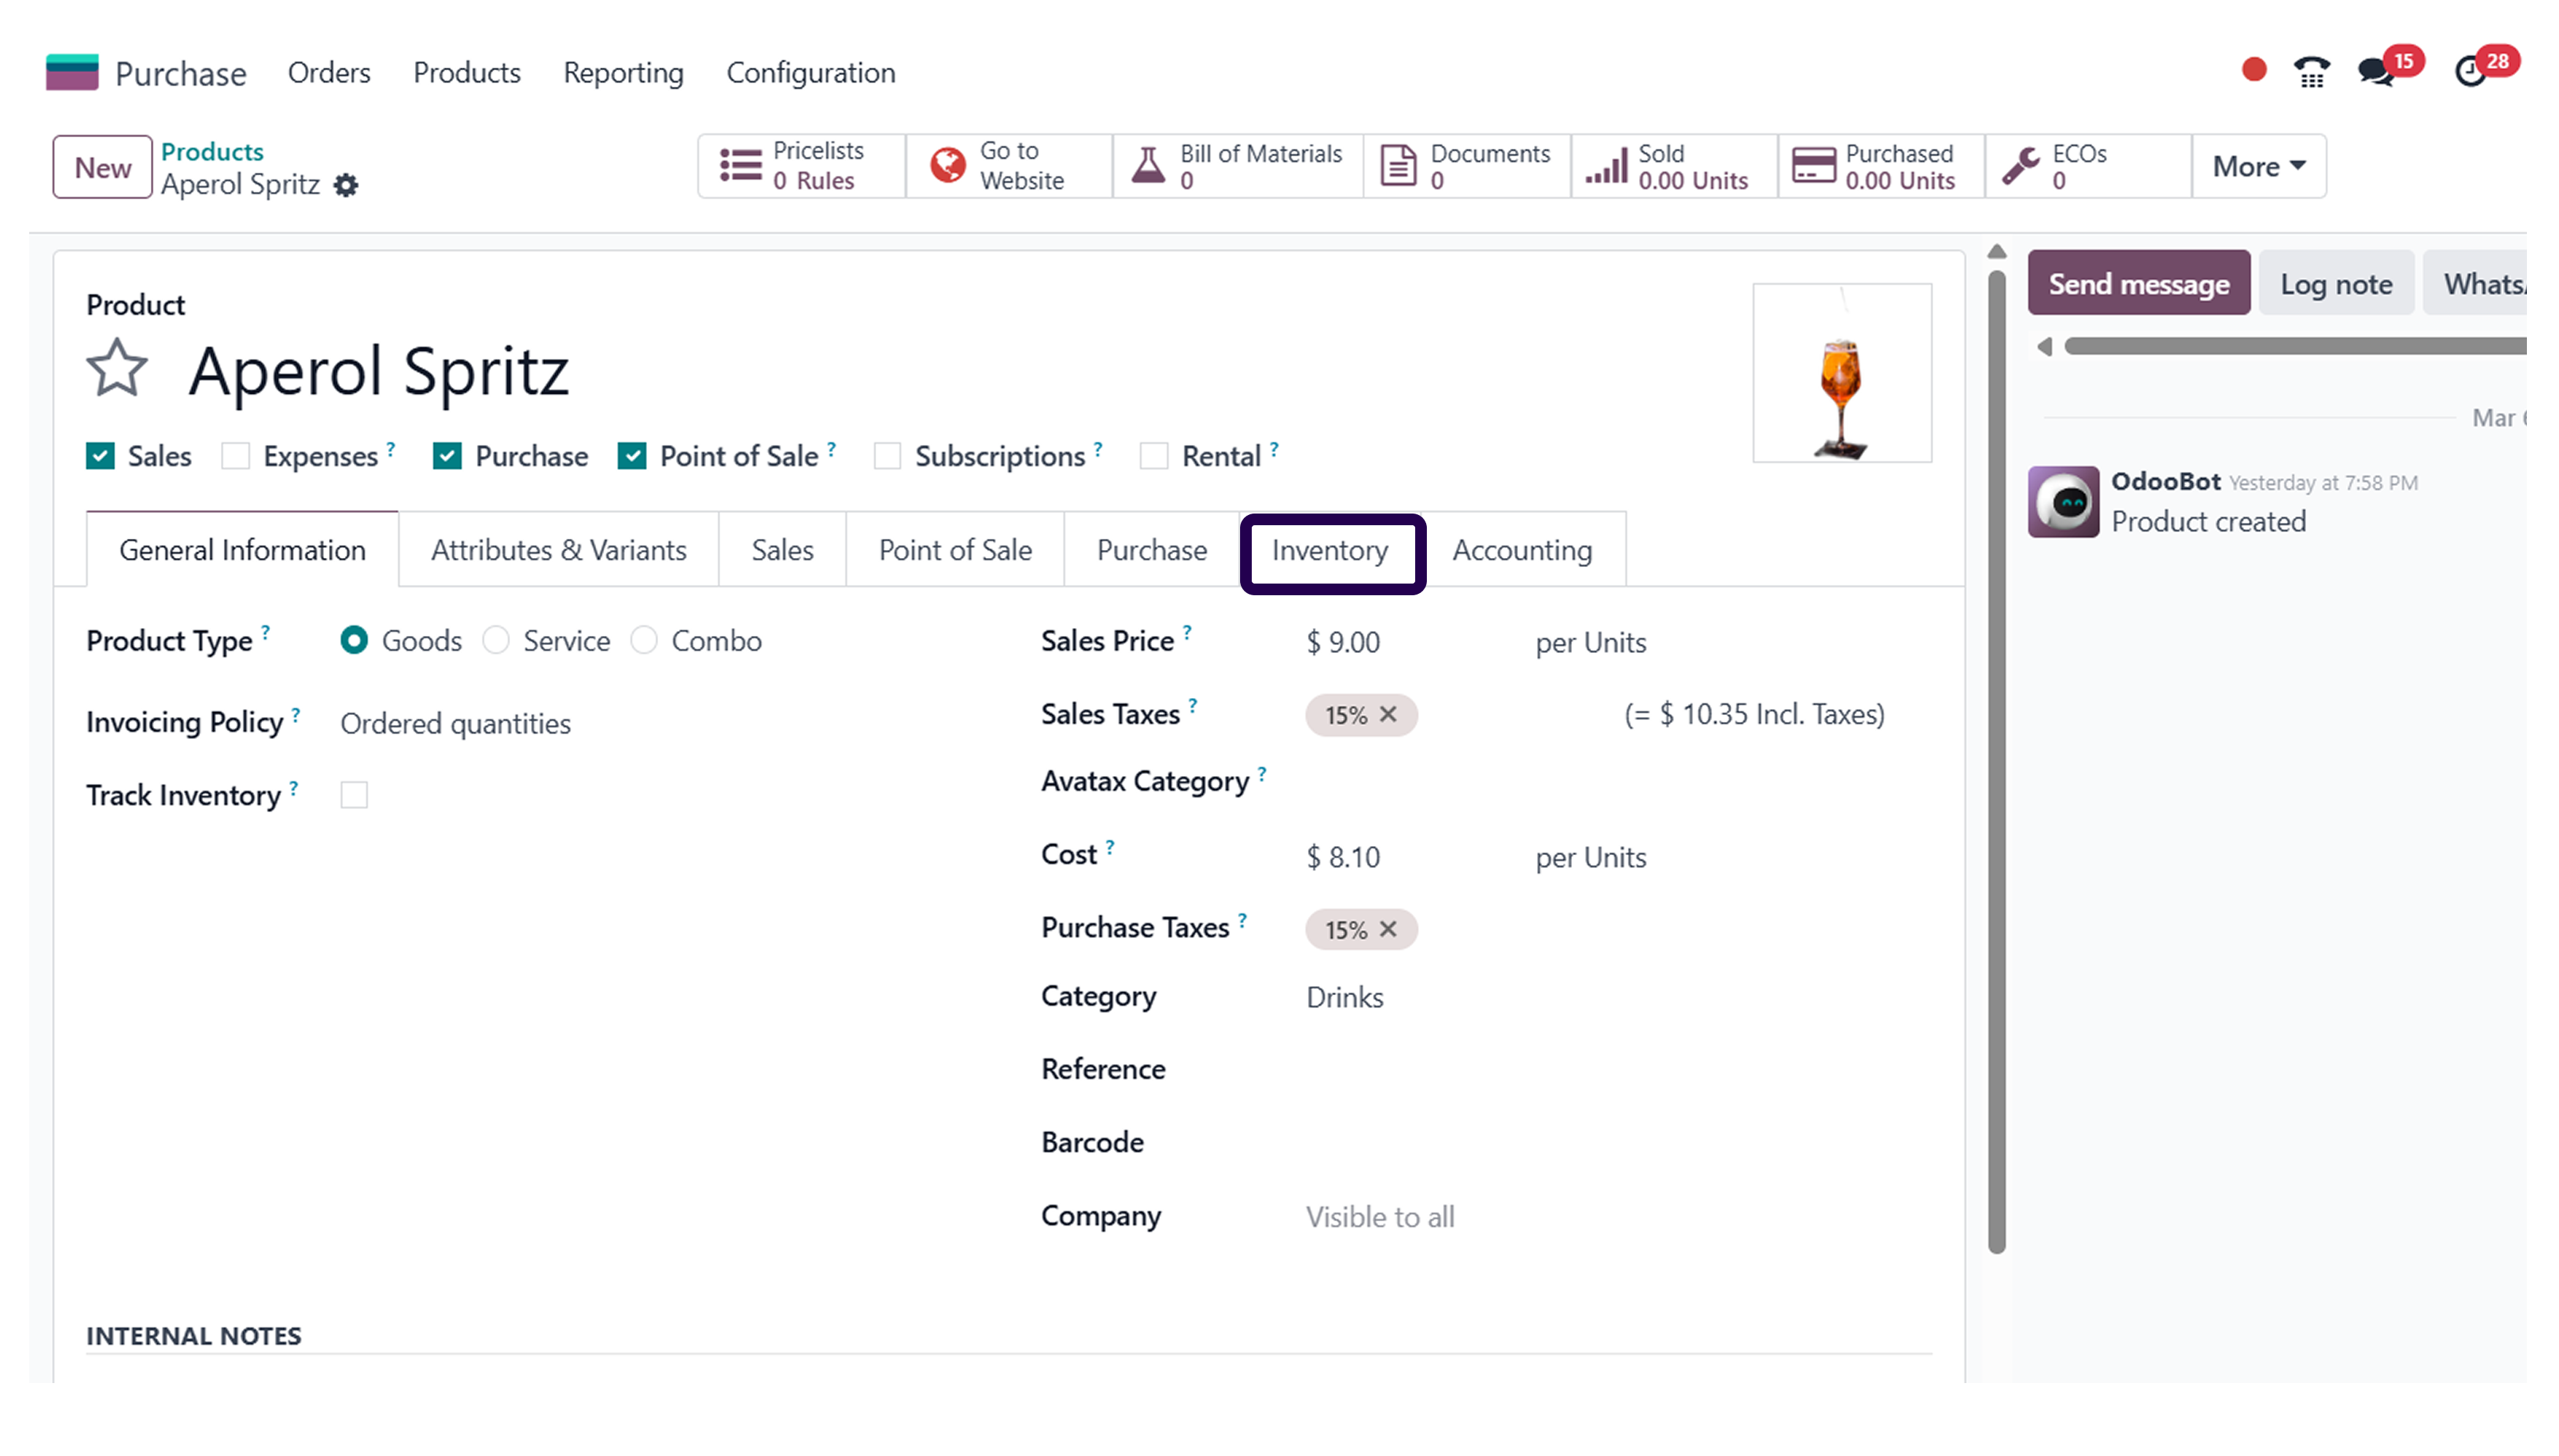
Task: Switch to the Sales tab
Action: (782, 551)
